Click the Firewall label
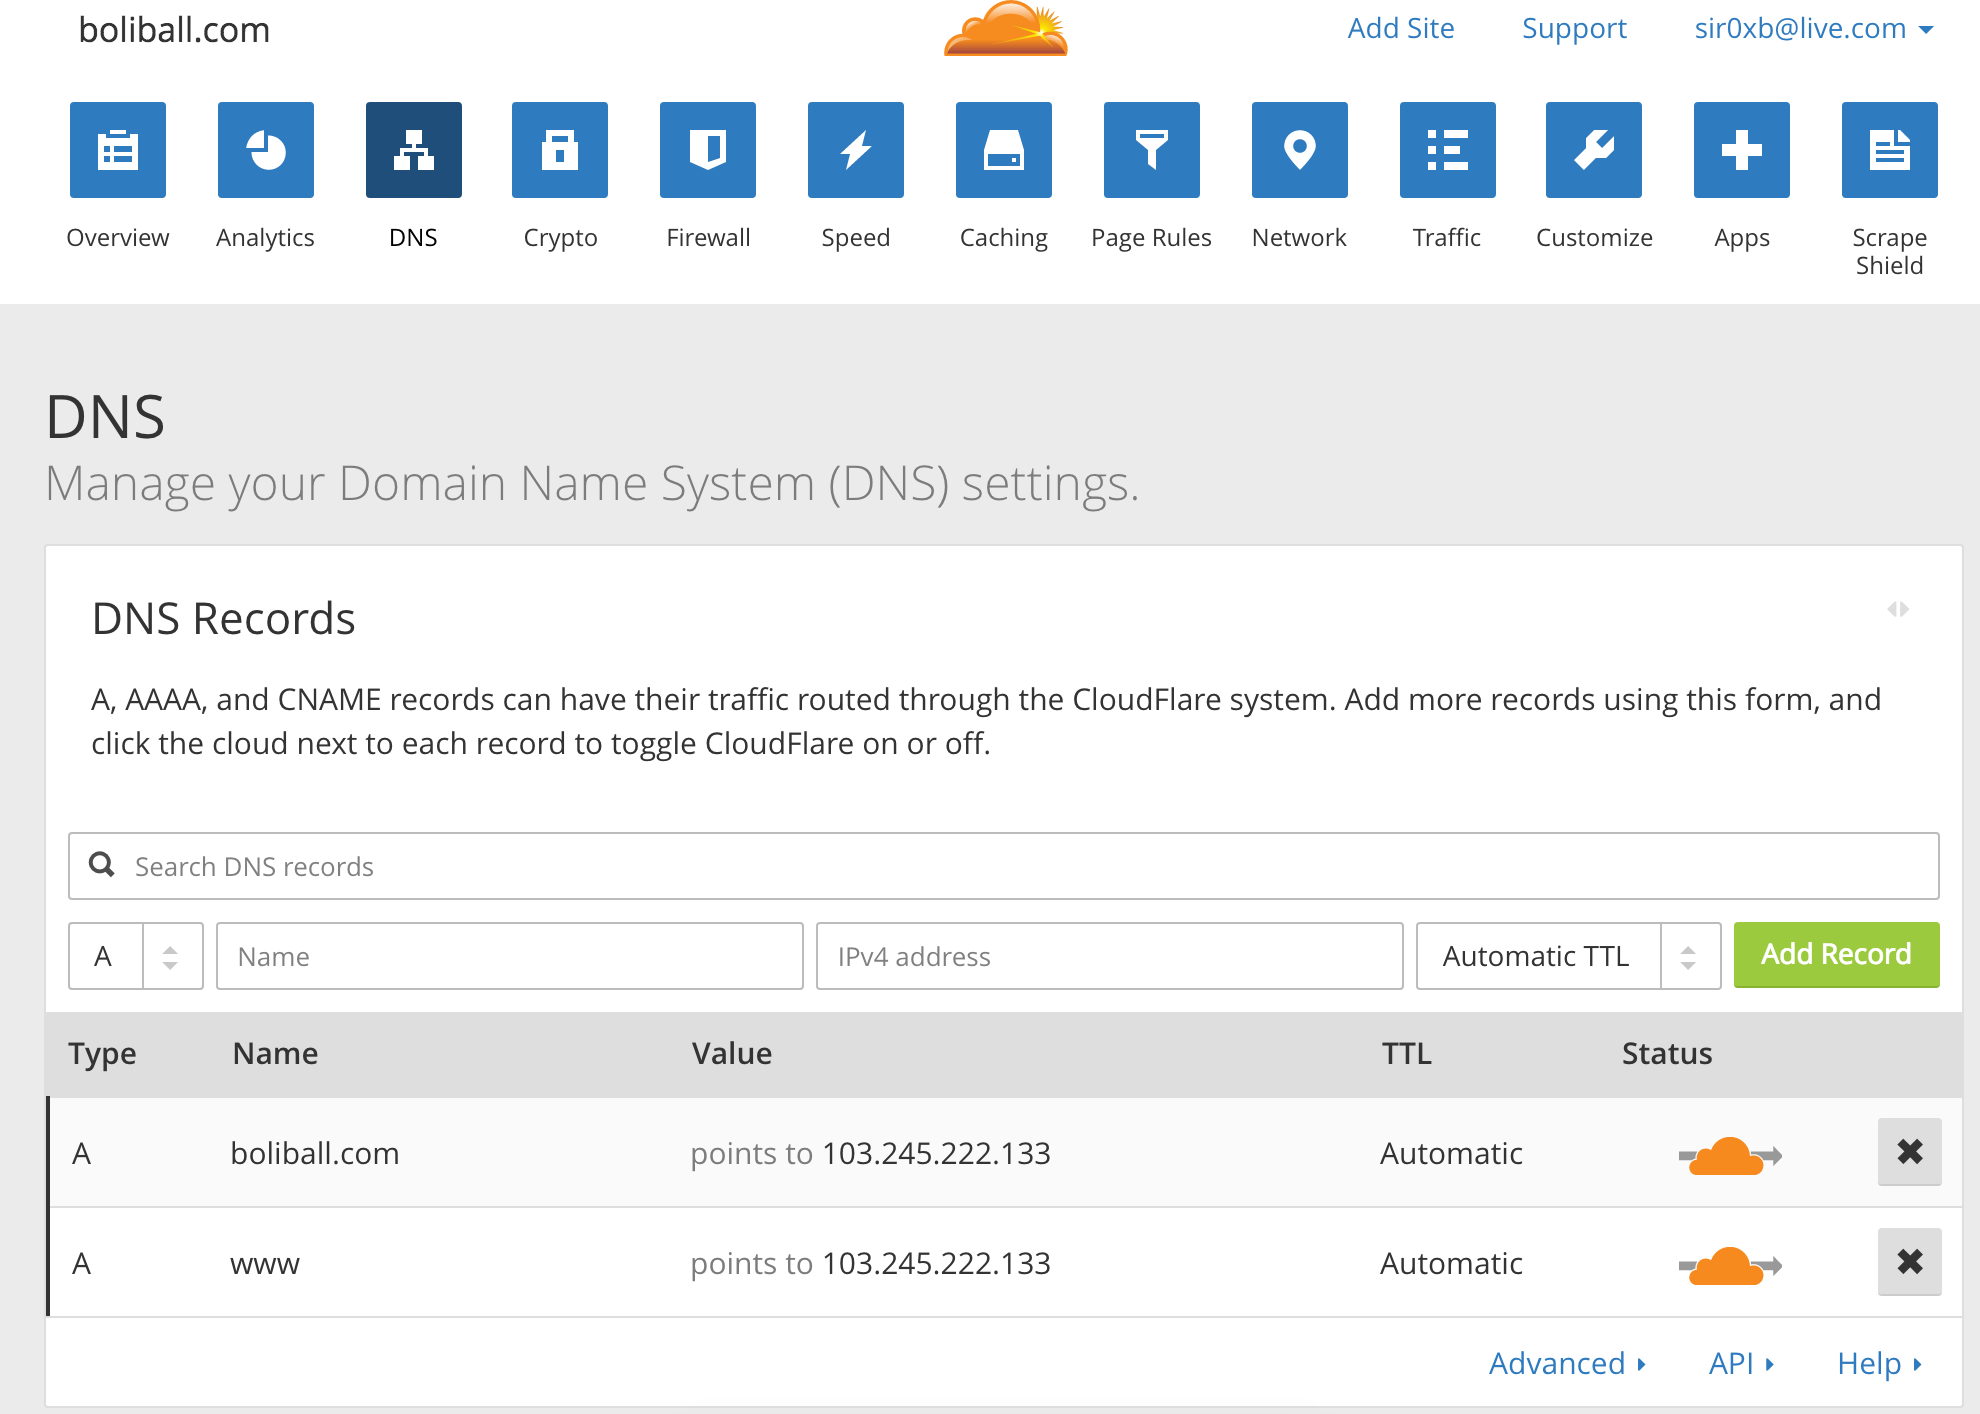 (708, 237)
